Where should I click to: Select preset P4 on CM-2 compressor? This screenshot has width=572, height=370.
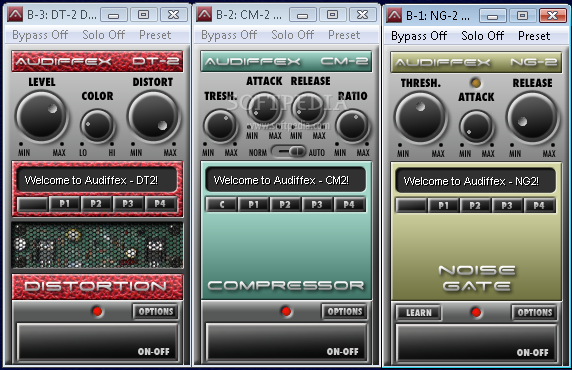pos(349,205)
